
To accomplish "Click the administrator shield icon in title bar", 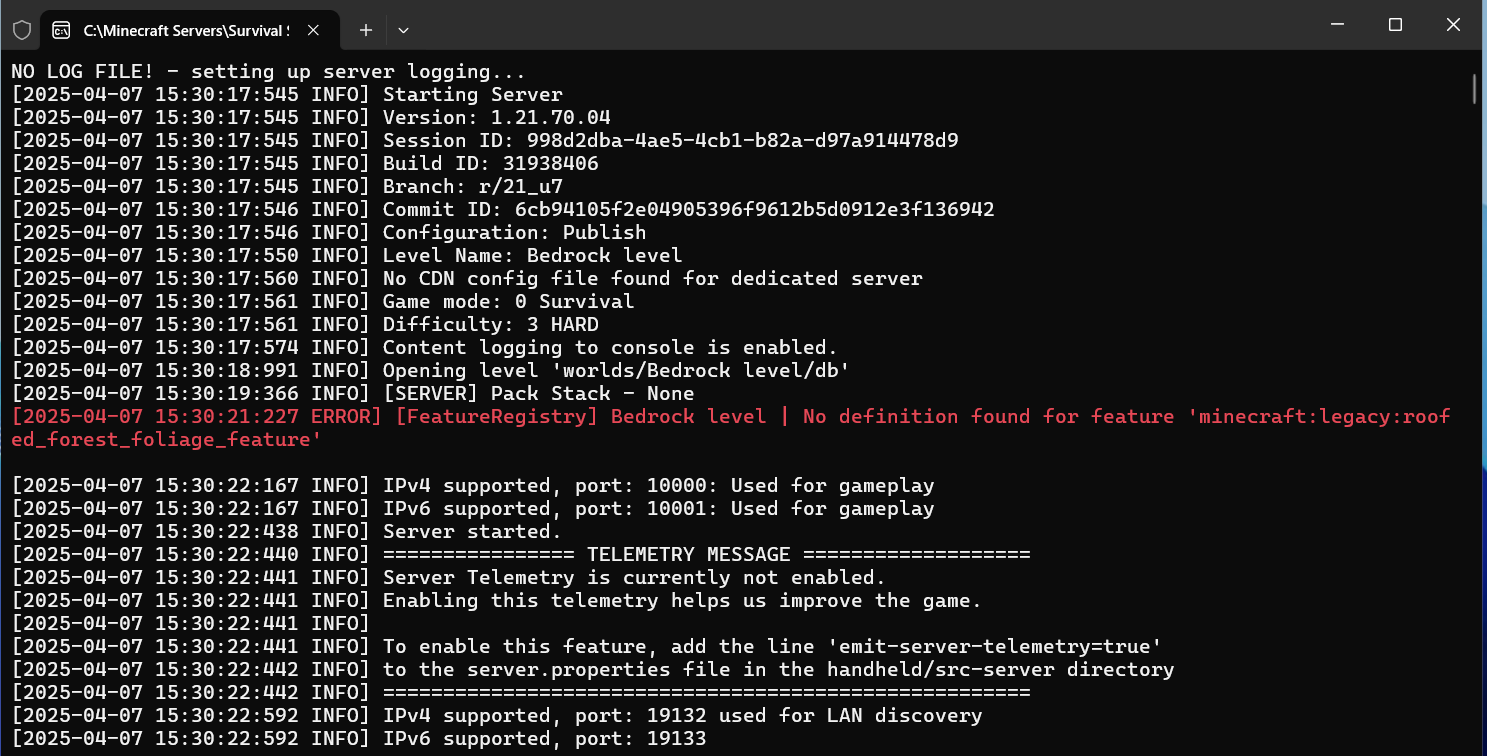I will (21, 30).
